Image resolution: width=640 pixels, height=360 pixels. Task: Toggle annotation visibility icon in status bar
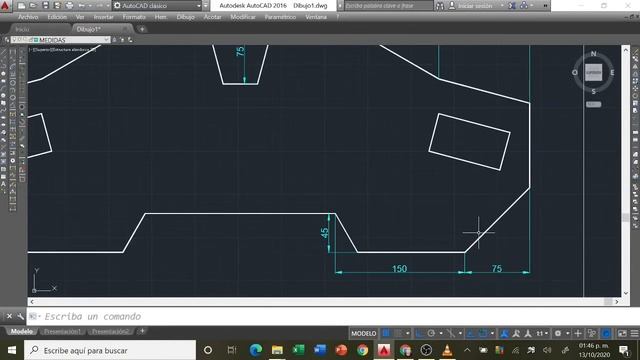[x=504, y=333]
